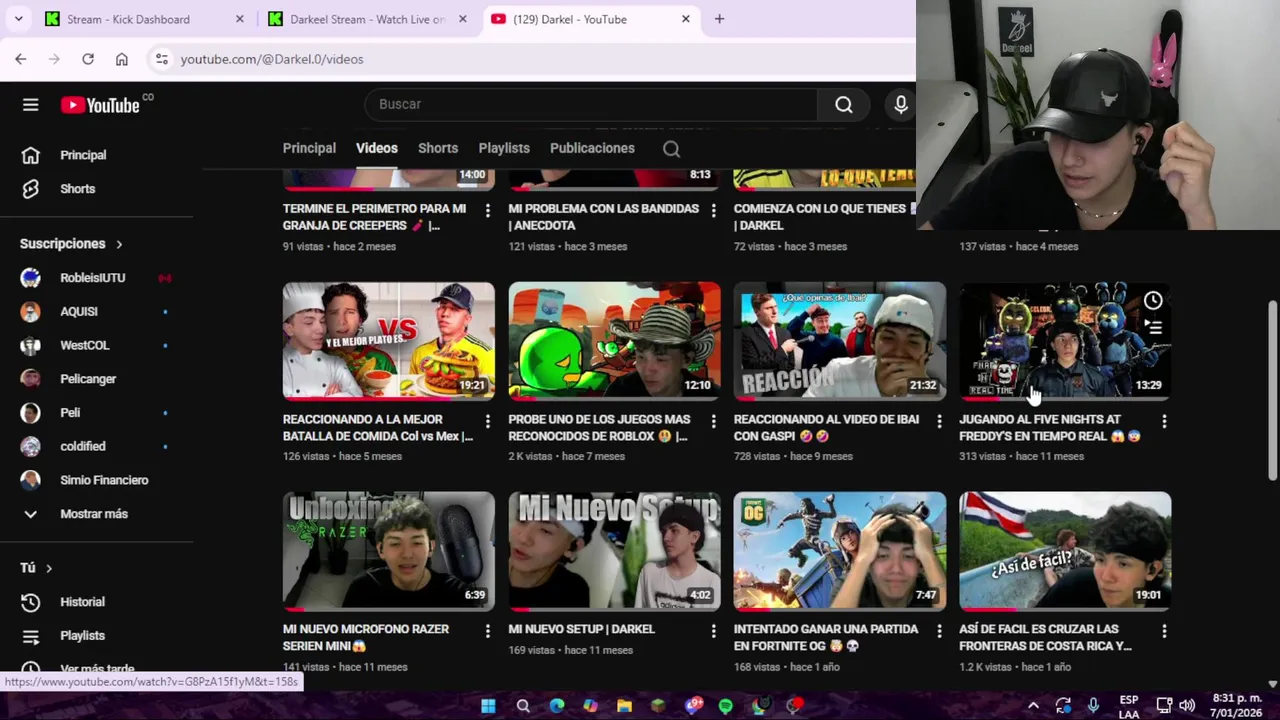Play the Ibai reaction video thumbnail
Screen dimensions: 1280x720
(x=840, y=341)
